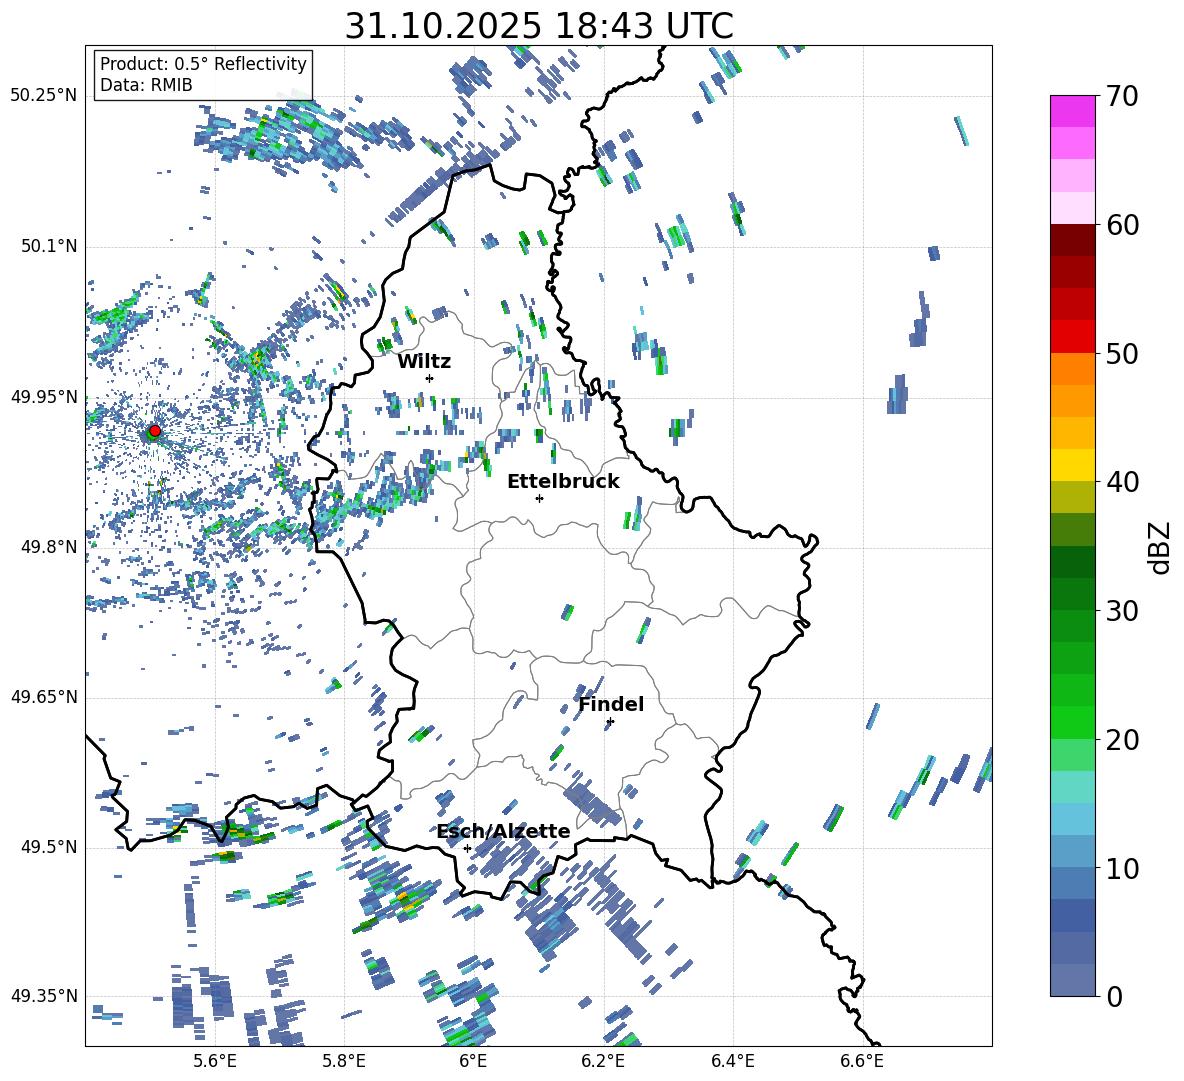Click the colorbar tick label 10
1184x1081 pixels.
(1122, 869)
